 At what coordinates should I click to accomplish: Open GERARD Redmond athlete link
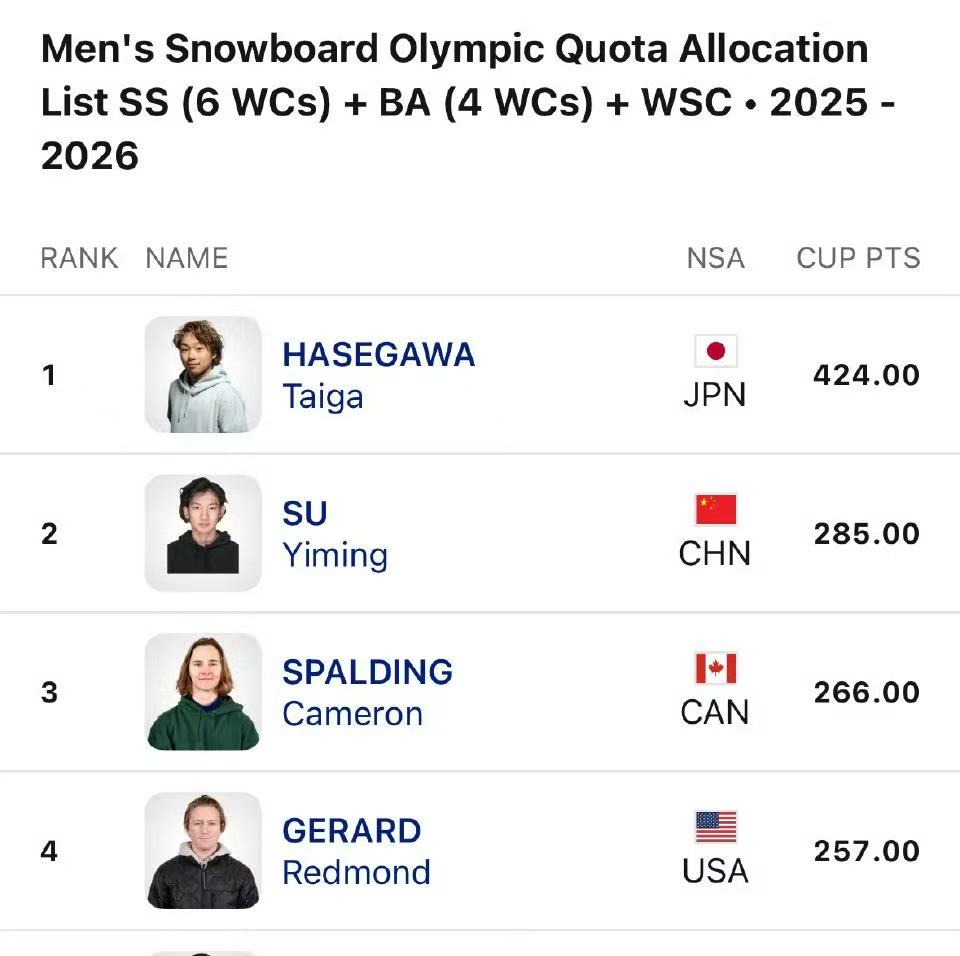coord(356,851)
